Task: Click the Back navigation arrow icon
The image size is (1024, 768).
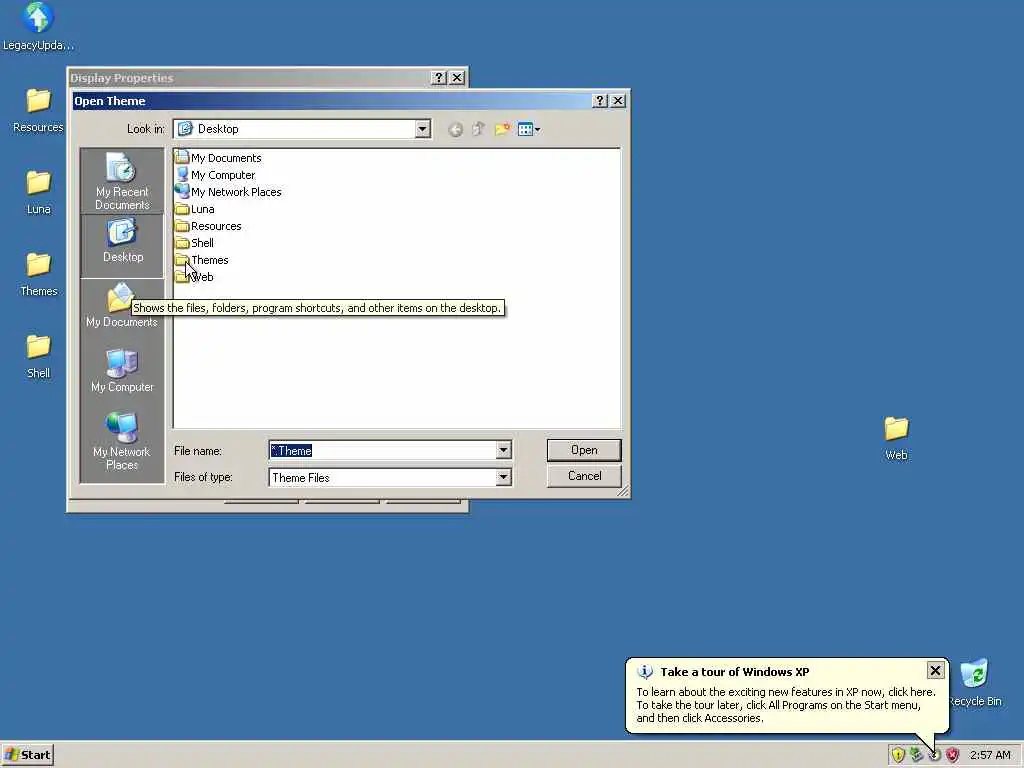Action: pyautogui.click(x=455, y=129)
